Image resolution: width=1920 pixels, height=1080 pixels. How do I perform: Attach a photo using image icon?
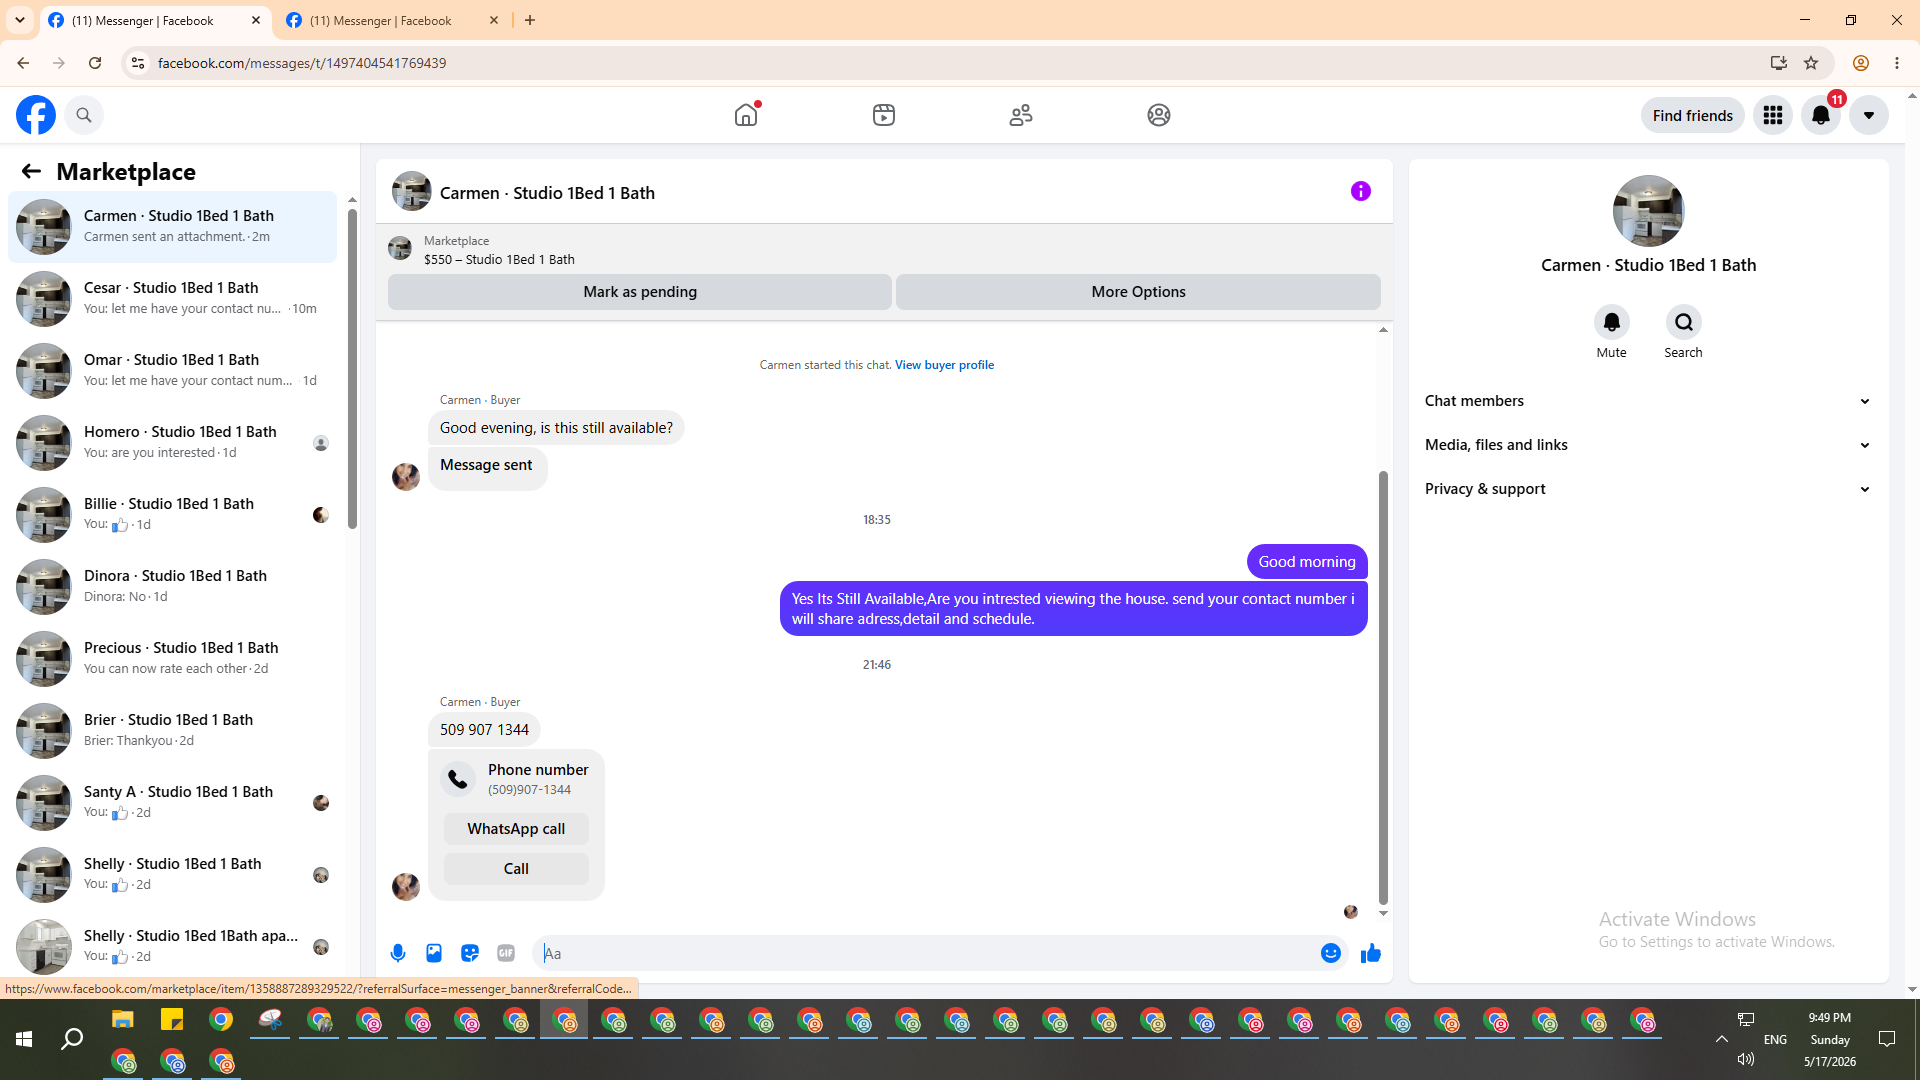click(434, 953)
